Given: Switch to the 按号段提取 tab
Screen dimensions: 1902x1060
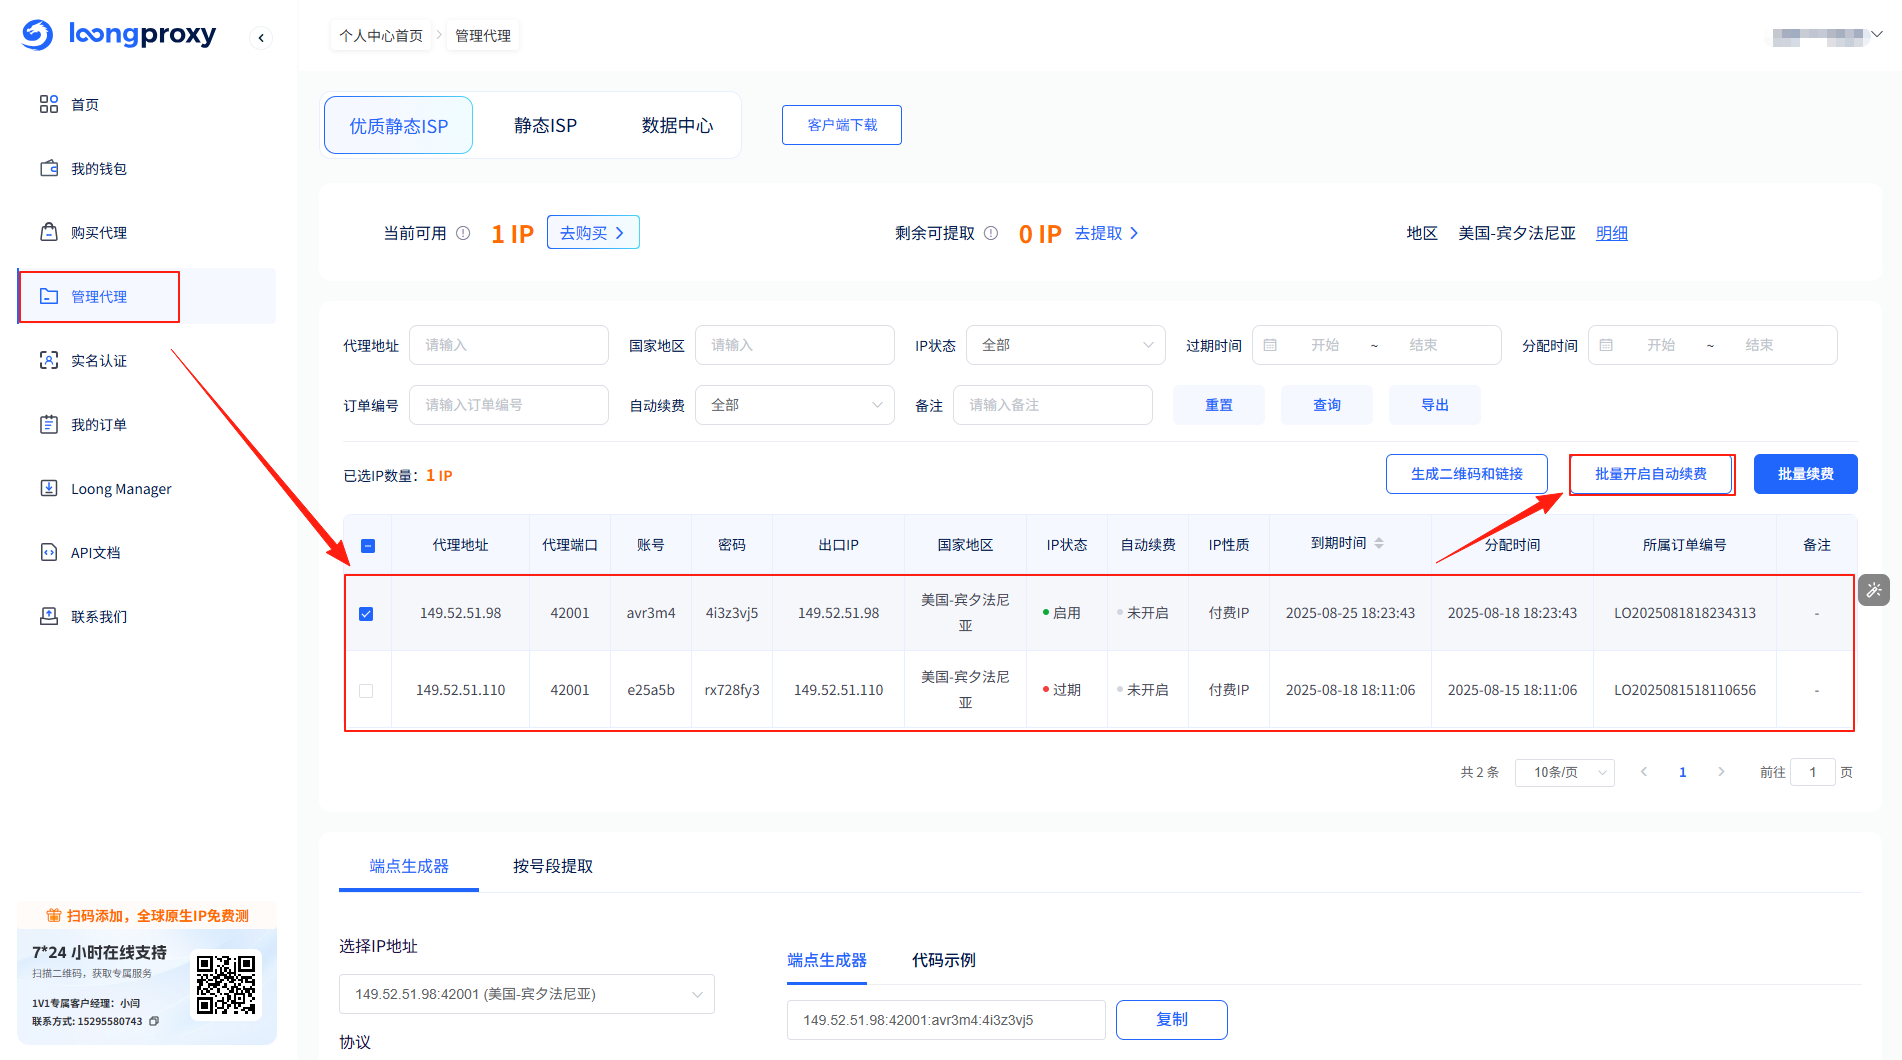Looking at the screenshot, I should coord(552,866).
